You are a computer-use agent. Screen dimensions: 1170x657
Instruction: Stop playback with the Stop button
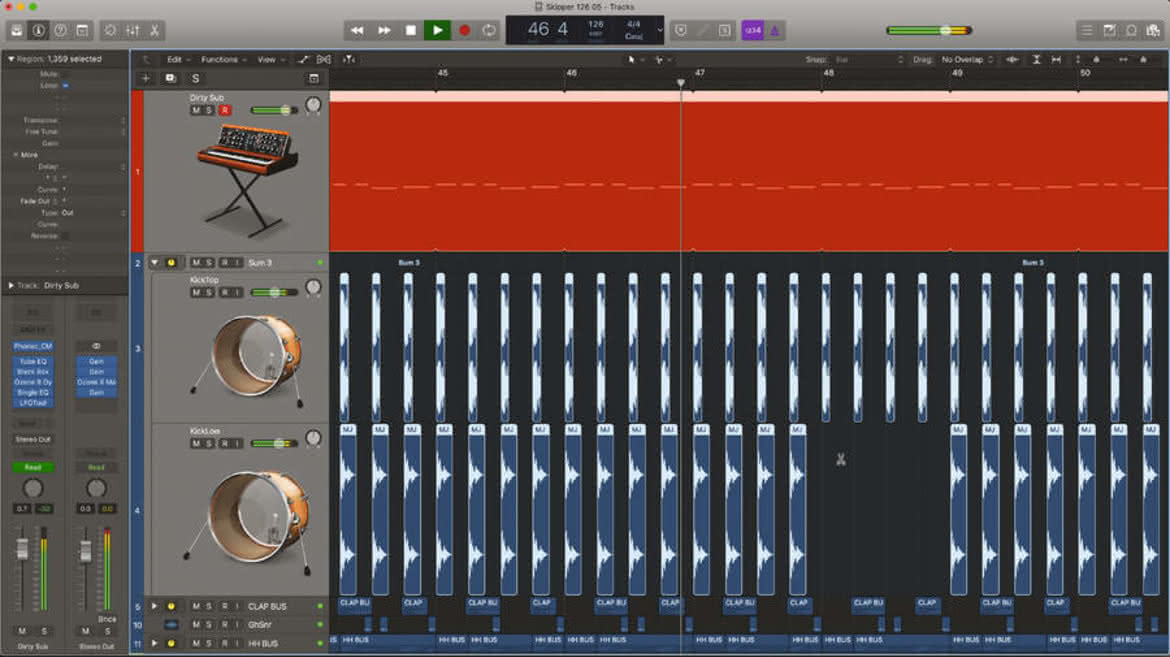click(x=410, y=31)
